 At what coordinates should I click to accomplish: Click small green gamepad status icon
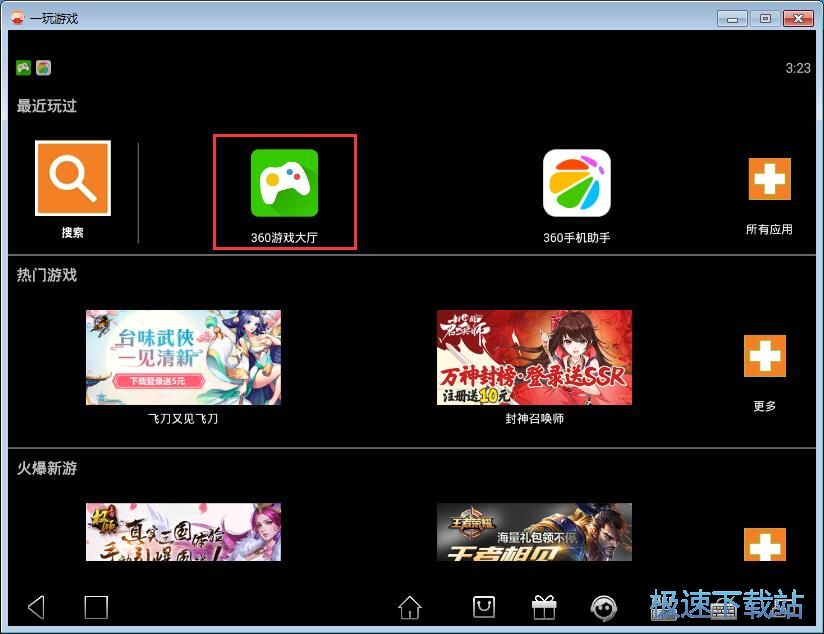(23, 68)
